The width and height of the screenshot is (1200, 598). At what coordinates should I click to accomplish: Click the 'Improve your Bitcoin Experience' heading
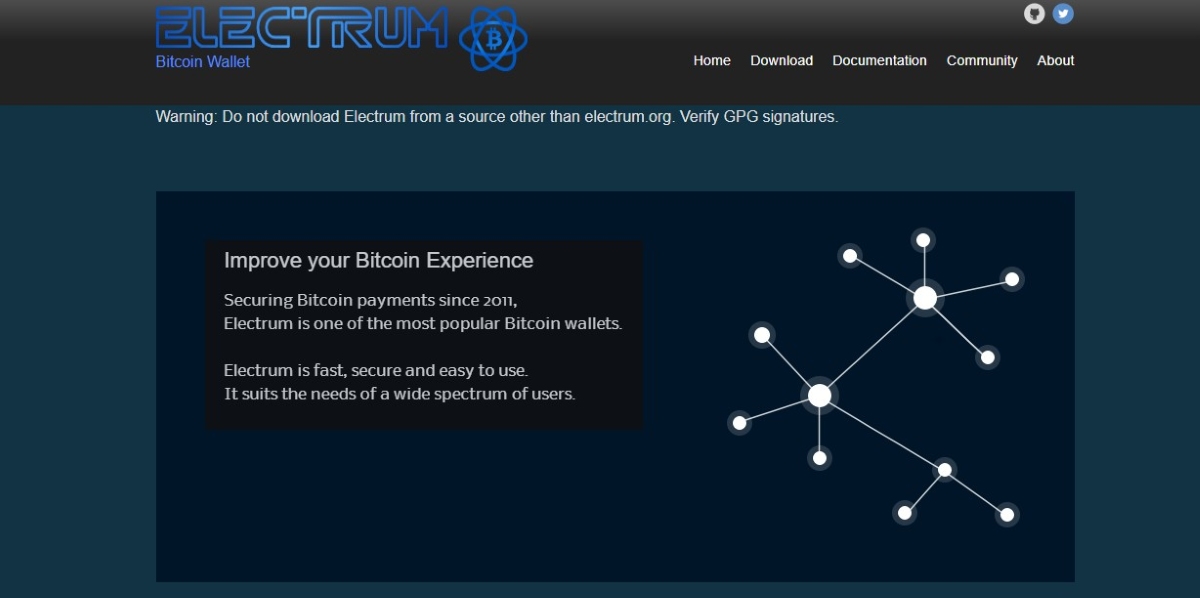[x=379, y=261]
